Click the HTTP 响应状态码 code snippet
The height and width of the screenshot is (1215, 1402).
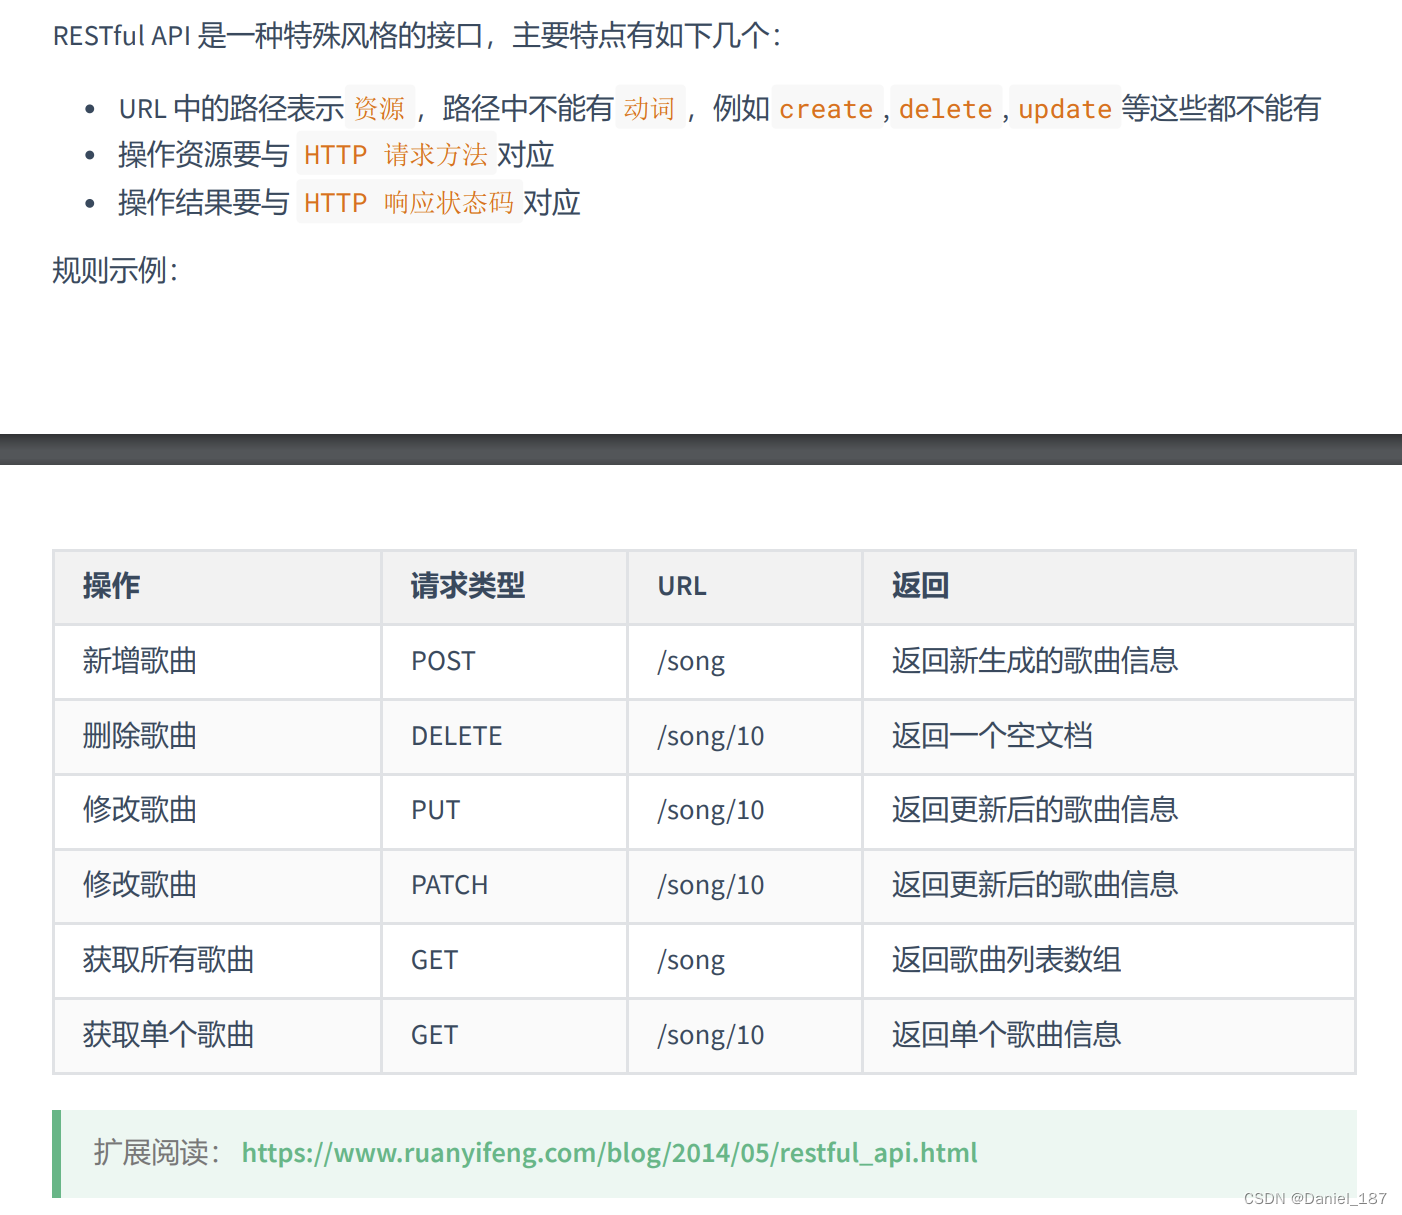pyautogui.click(x=409, y=203)
